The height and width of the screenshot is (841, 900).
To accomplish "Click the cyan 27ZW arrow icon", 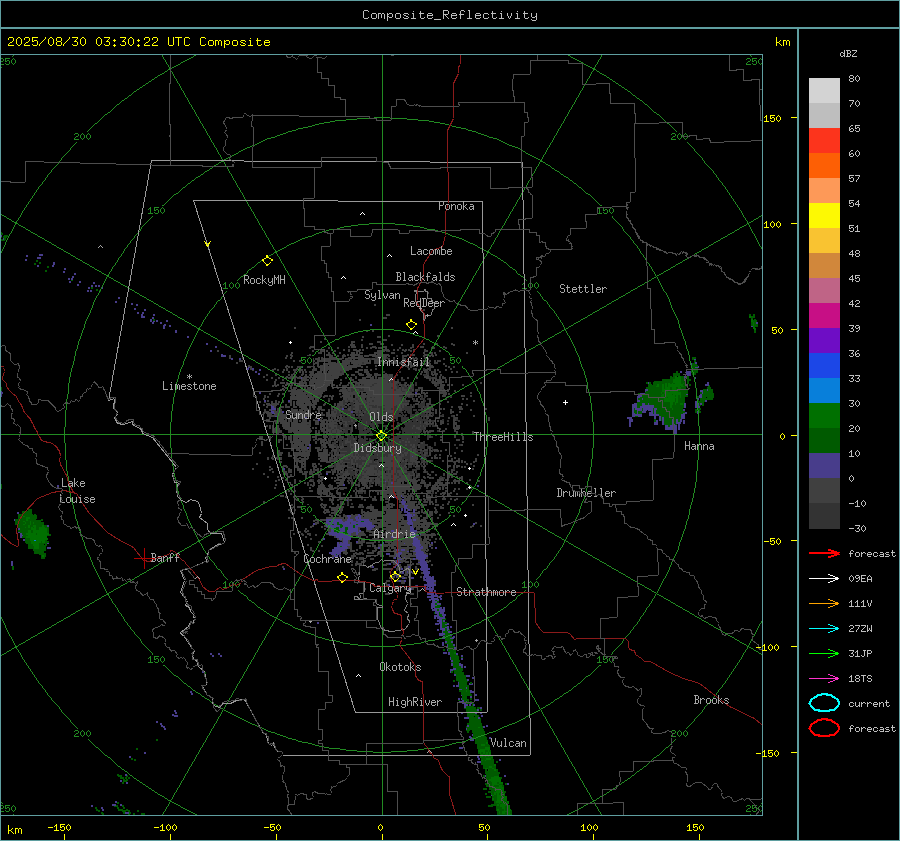I will [x=824, y=629].
